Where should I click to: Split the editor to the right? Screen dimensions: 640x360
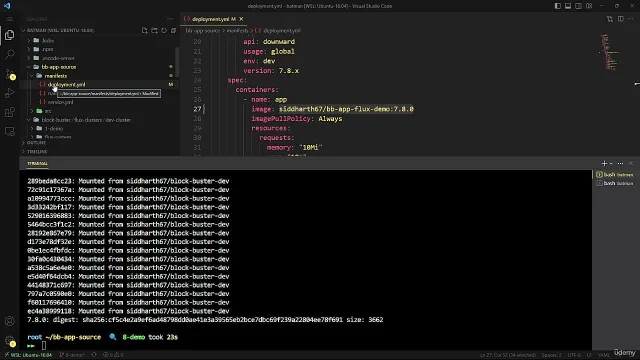(620, 19)
